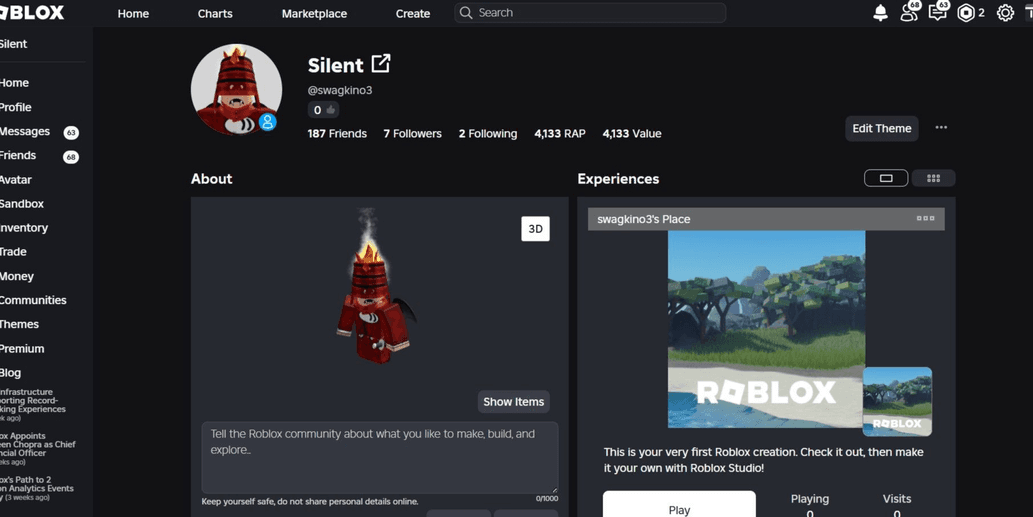Click into the Search field
This screenshot has height=517, width=1033.
590,13
